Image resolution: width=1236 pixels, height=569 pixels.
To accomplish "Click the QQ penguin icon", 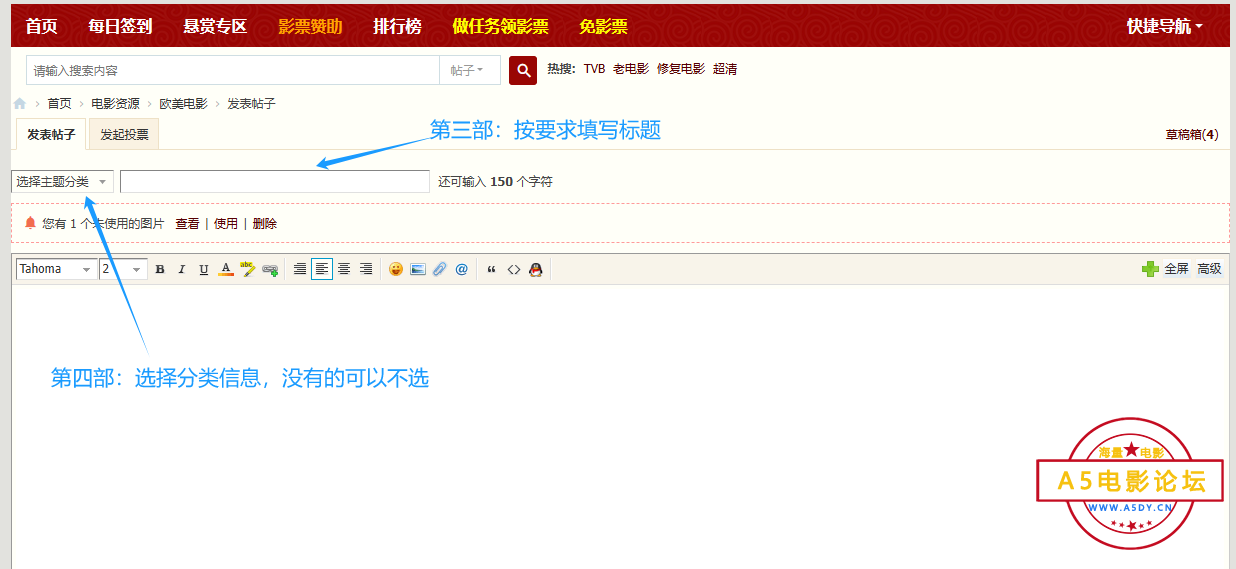I will coord(536,269).
